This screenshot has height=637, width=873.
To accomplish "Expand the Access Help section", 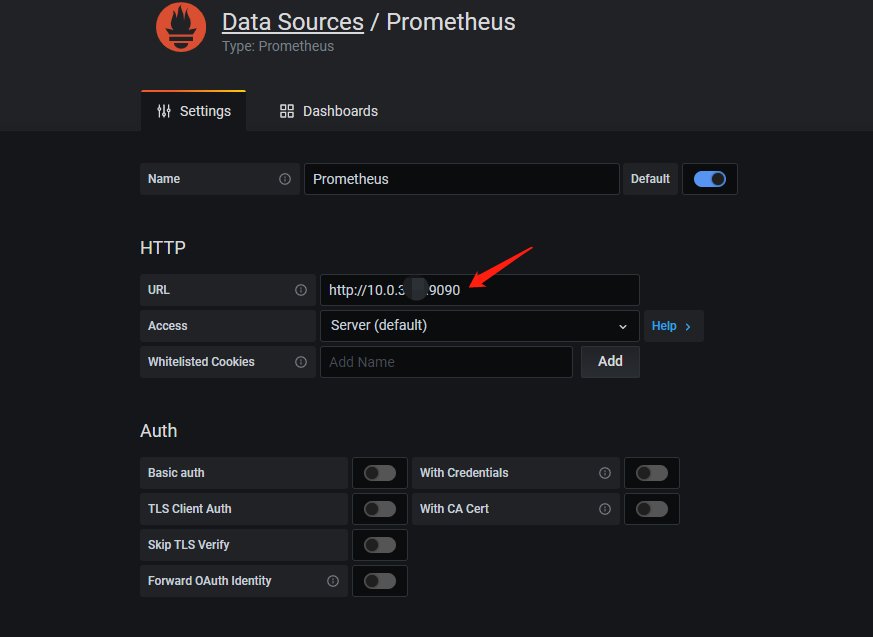I will coord(673,326).
